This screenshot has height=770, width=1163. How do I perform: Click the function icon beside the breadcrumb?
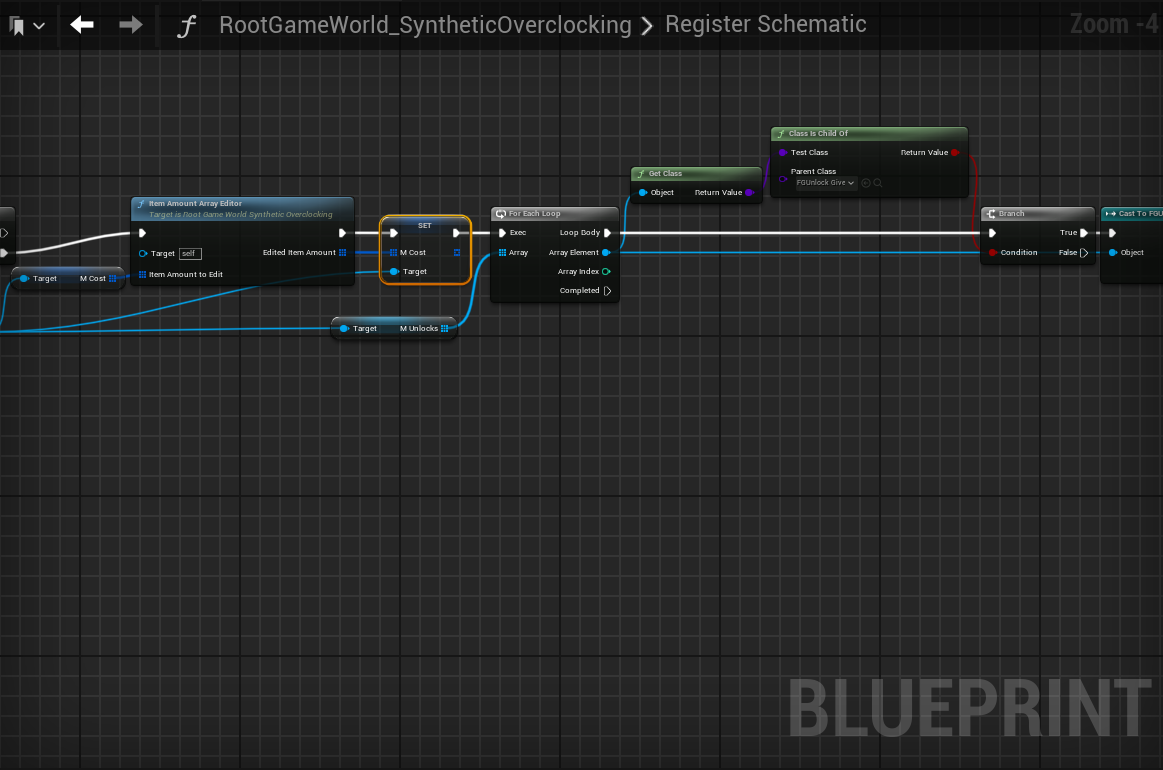coord(186,27)
